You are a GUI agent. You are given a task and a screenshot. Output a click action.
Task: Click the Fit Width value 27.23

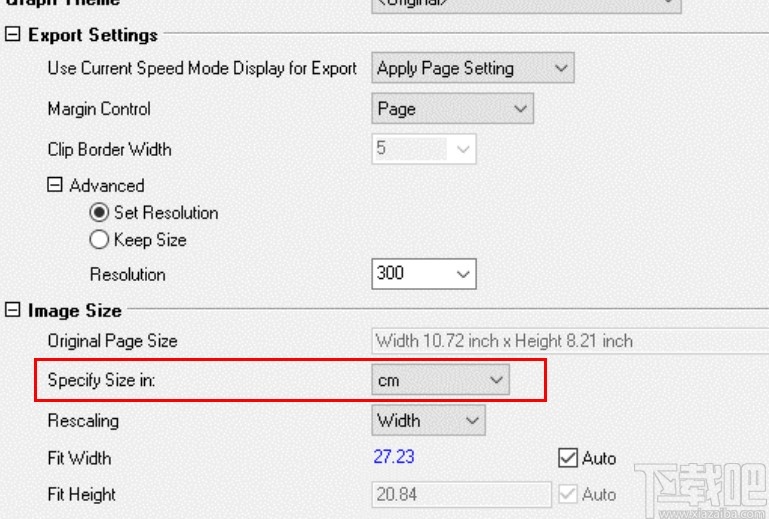tap(395, 458)
